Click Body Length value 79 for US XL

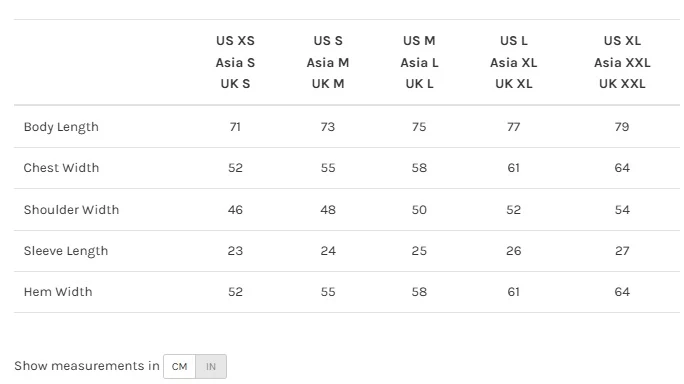tap(622, 127)
